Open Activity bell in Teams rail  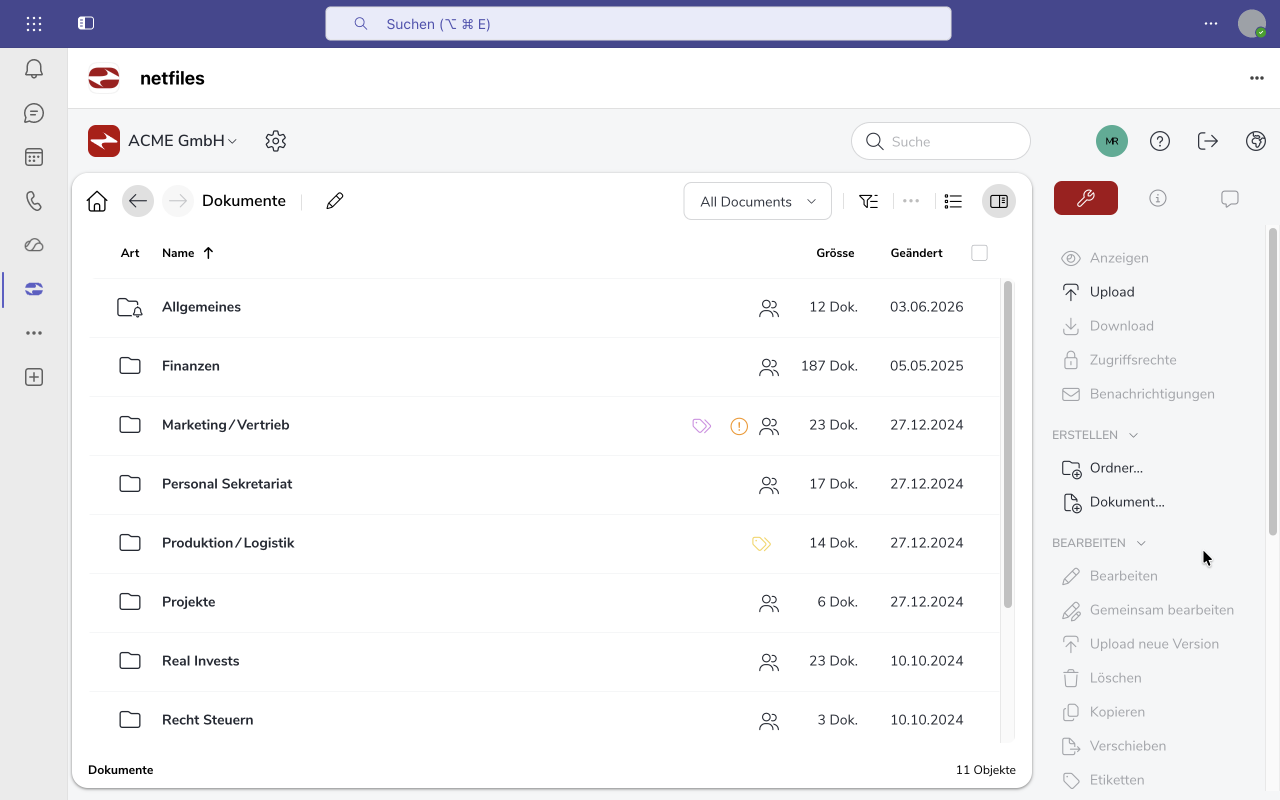pos(34,69)
